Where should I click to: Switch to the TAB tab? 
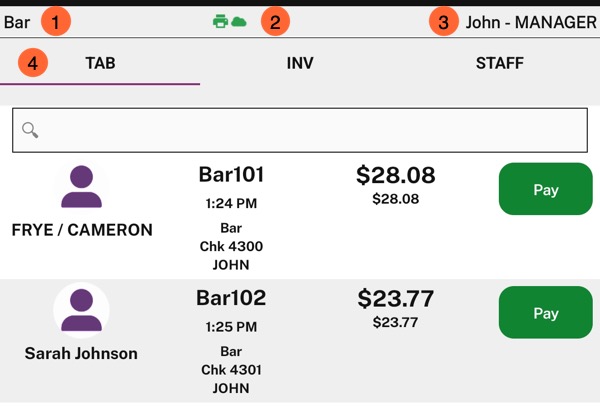(x=100, y=63)
